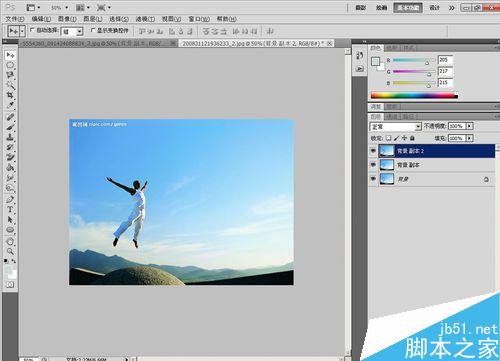Viewport: 500px width, 361px height.
Task: Open the auto-select 组 dropdown
Action: pyautogui.click(x=71, y=32)
